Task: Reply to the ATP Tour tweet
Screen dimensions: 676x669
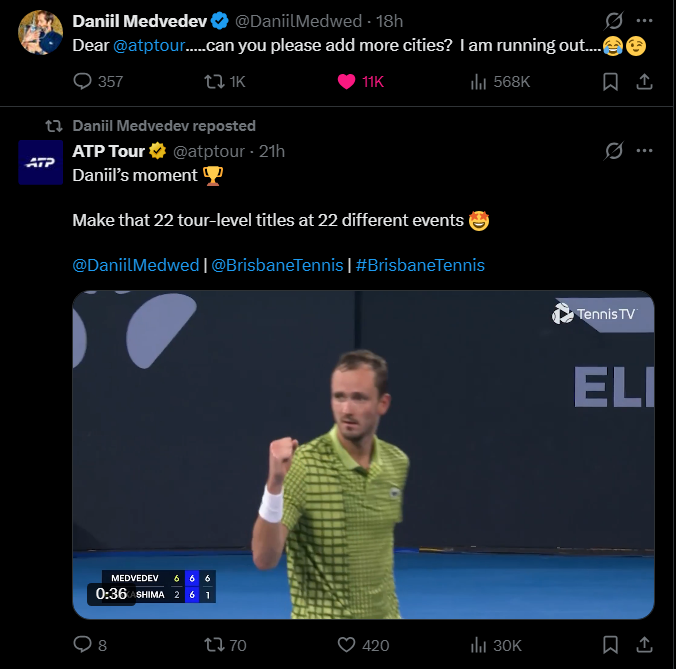Action: coord(84,645)
